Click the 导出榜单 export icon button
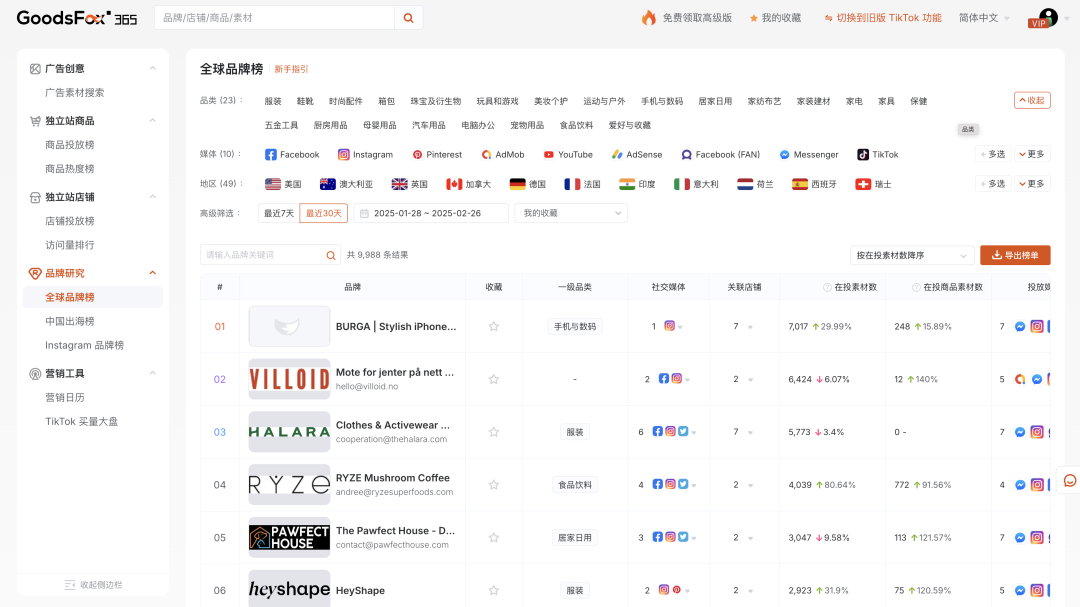1080x607 pixels. [1013, 255]
